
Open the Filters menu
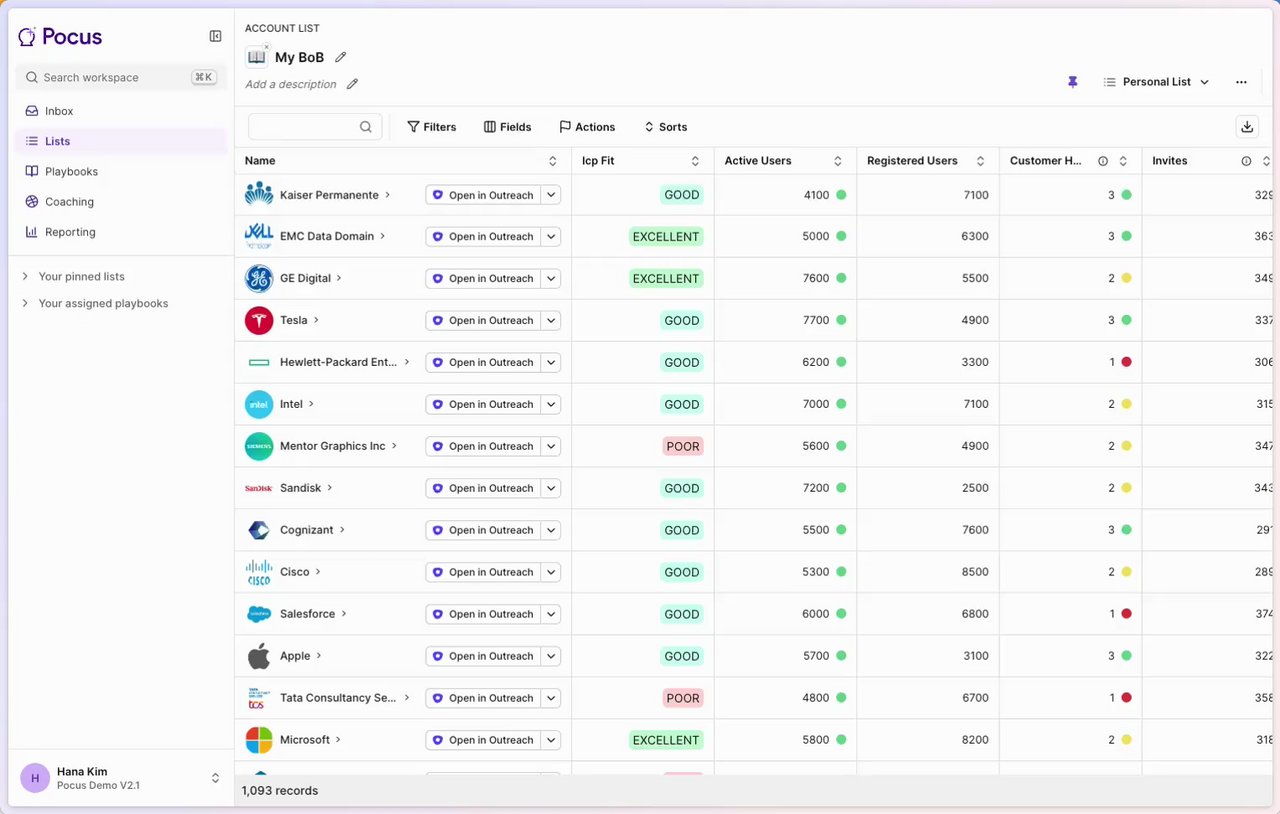click(432, 127)
